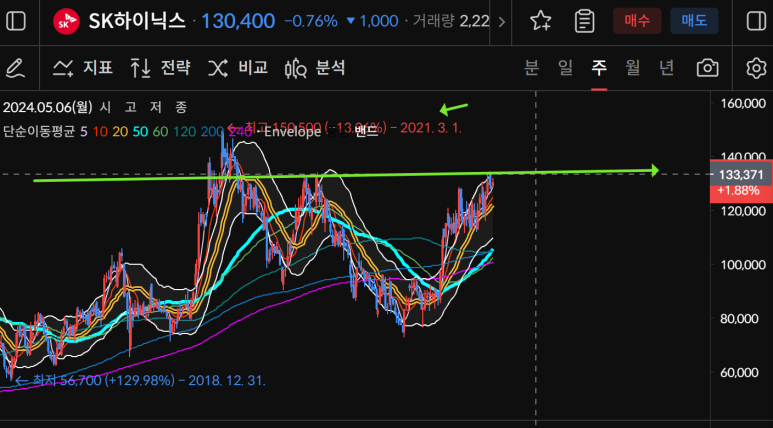Open the 분석 analysis menu
773x428 pixels.
(315, 68)
